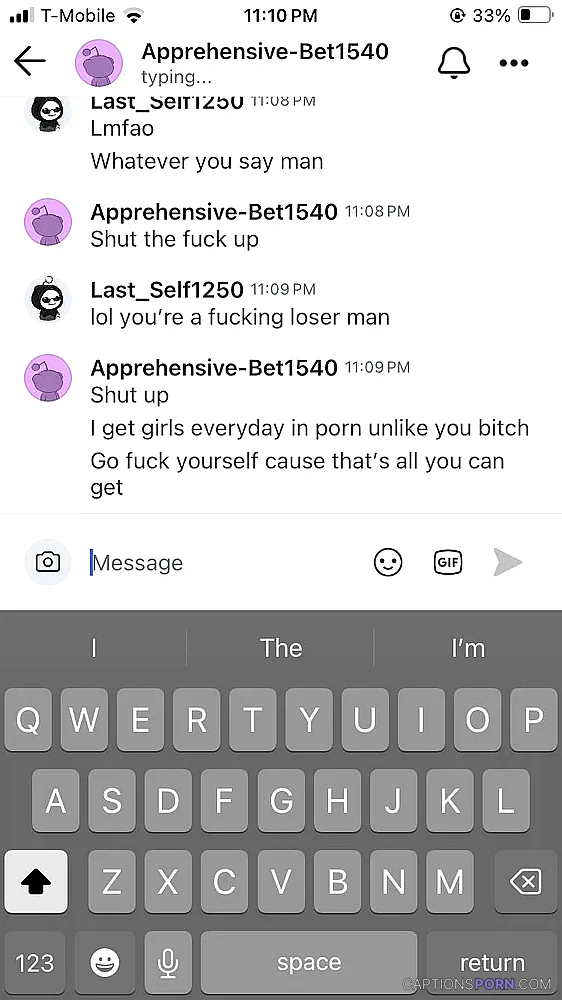Image resolution: width=562 pixels, height=1000 pixels.
Task: Open the notification bell settings
Action: (x=454, y=62)
